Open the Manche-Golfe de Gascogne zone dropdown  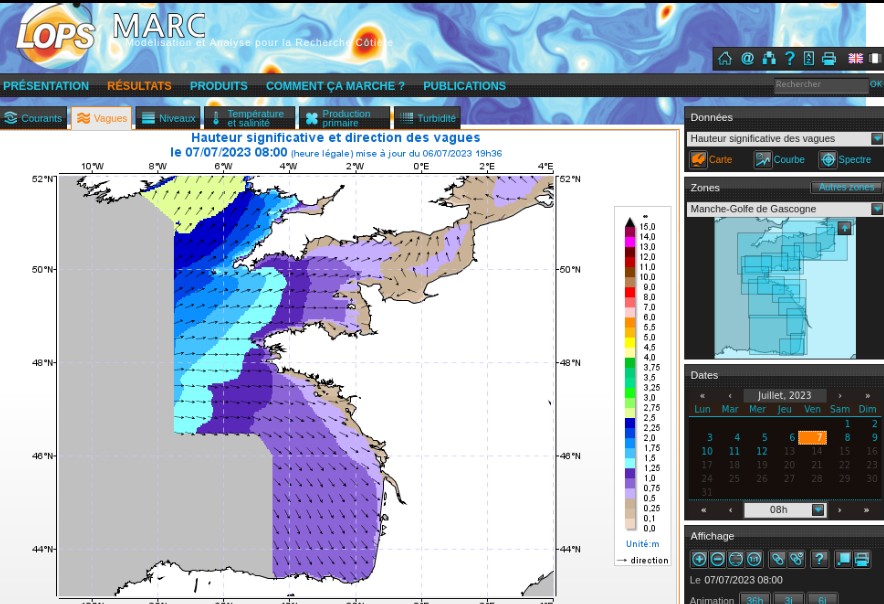(785, 209)
